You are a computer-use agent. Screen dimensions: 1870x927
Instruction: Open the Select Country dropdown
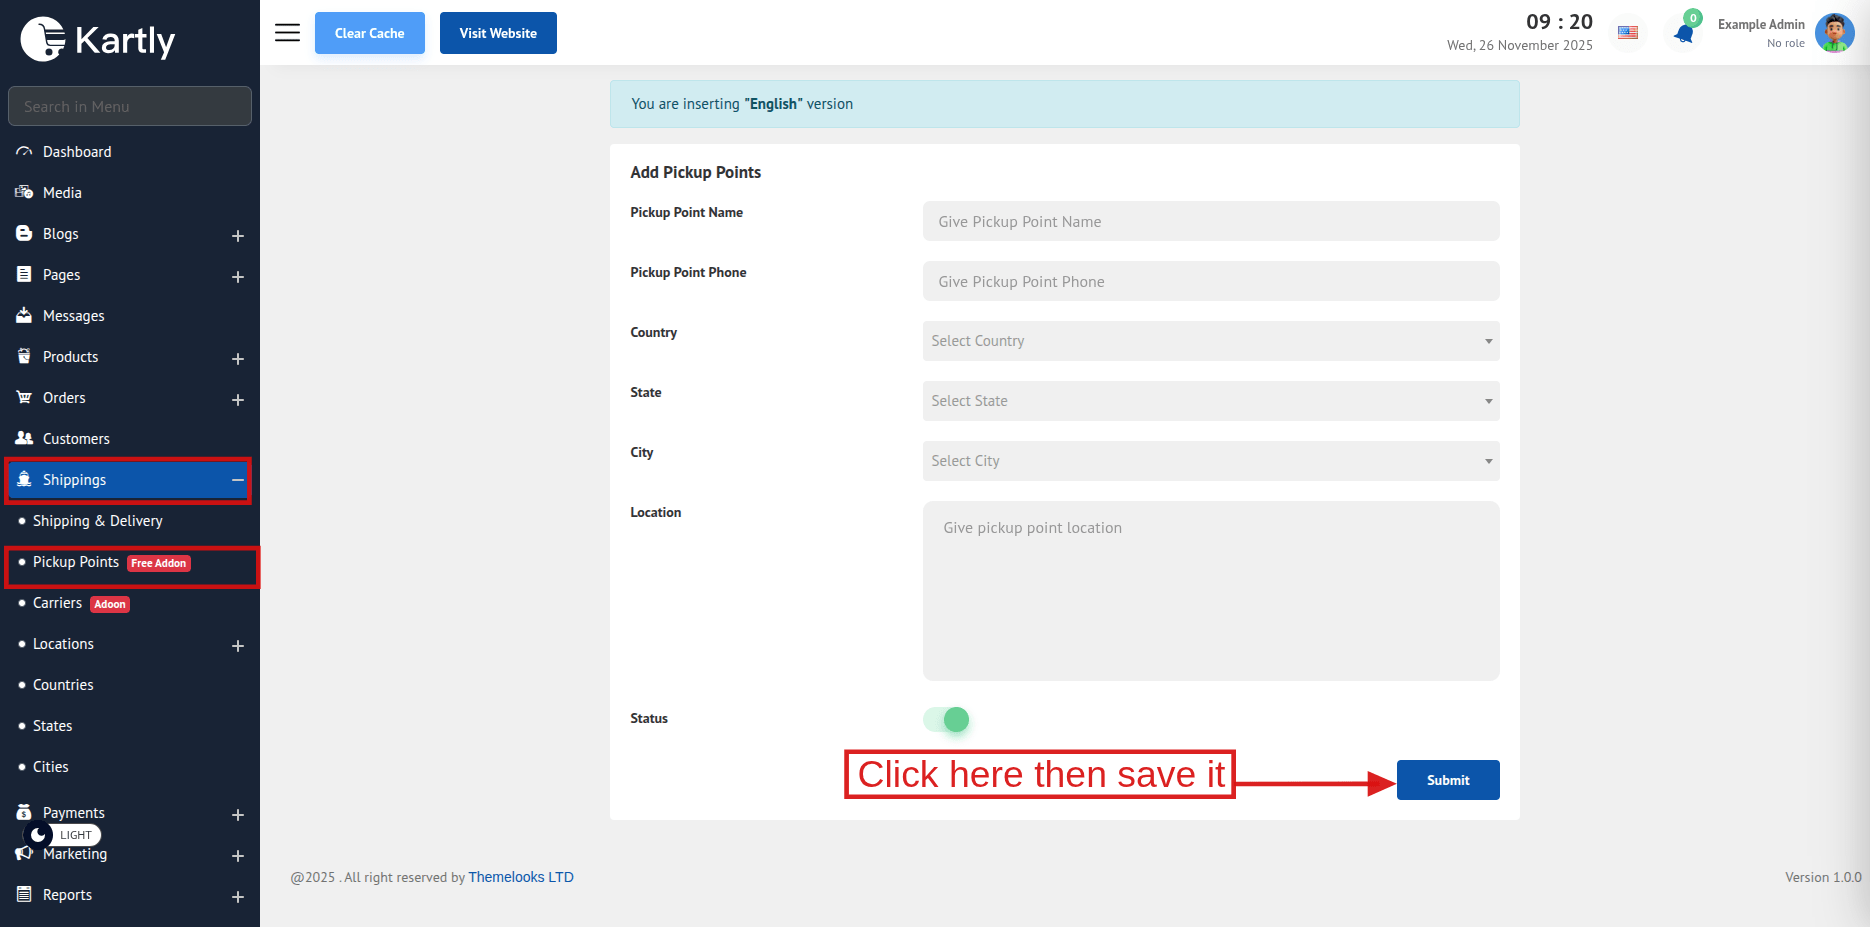1210,341
